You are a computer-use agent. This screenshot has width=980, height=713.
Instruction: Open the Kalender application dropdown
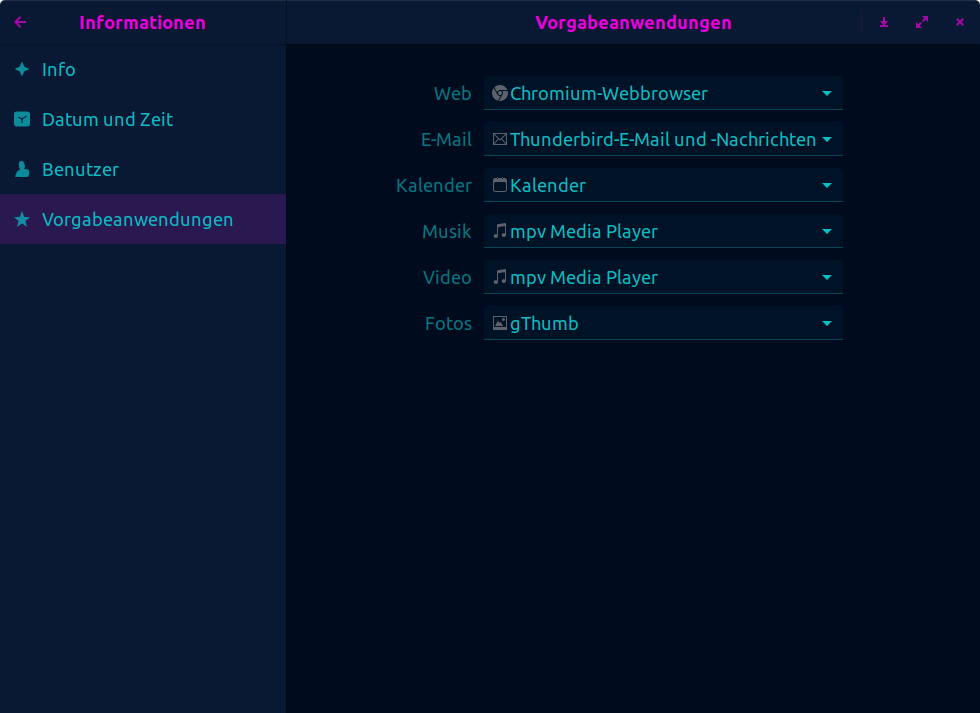tap(663, 185)
